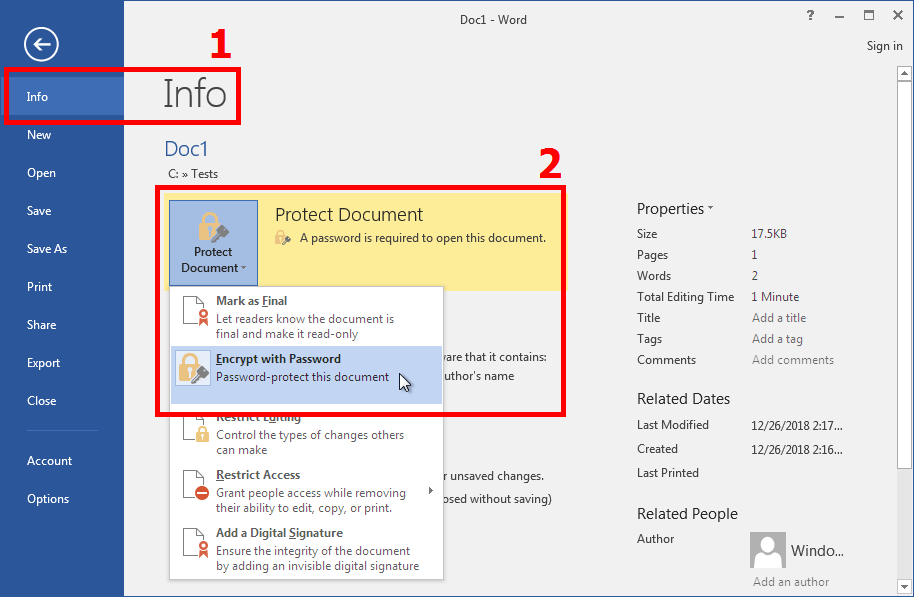Screen dimensions: 914x597
Task: Click the author avatar picture
Action: [768, 550]
